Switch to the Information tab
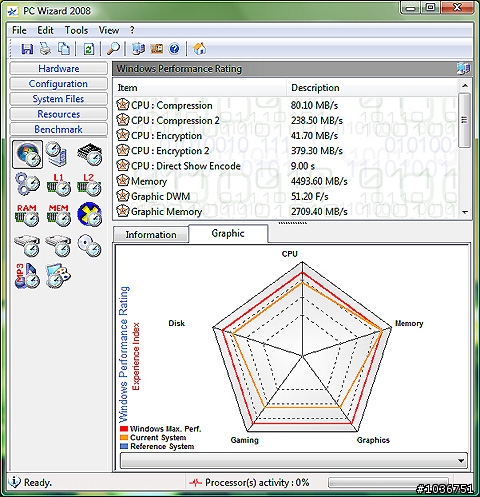The height and width of the screenshot is (497, 480). (151, 235)
